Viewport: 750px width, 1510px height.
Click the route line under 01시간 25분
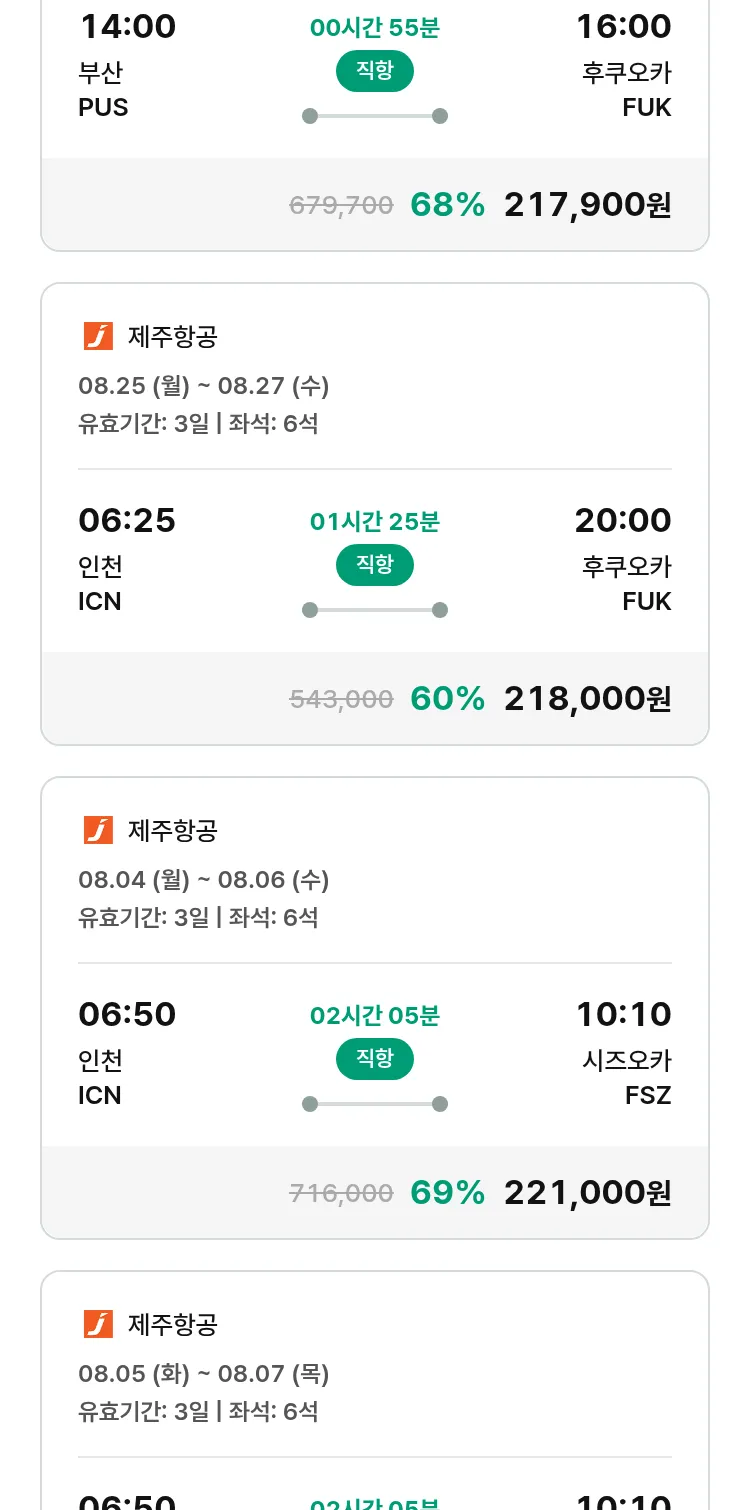coord(375,610)
